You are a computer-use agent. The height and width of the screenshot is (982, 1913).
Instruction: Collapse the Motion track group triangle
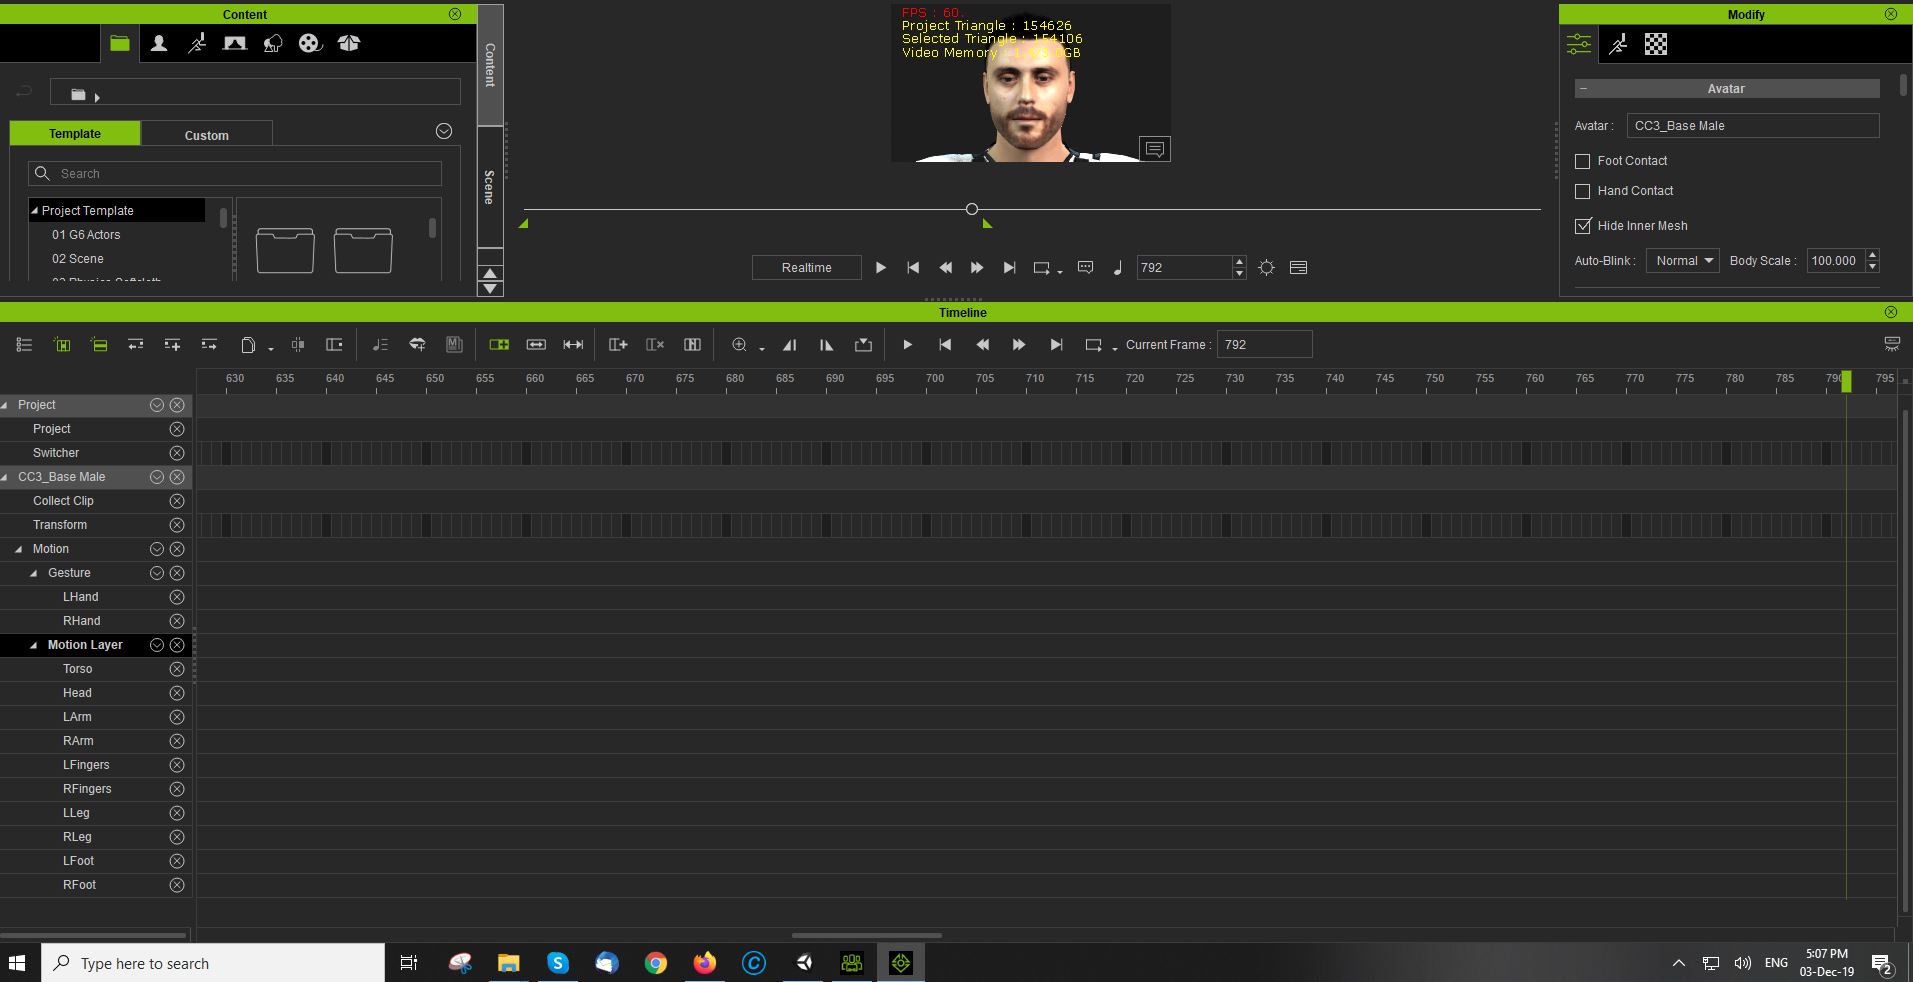click(18, 549)
